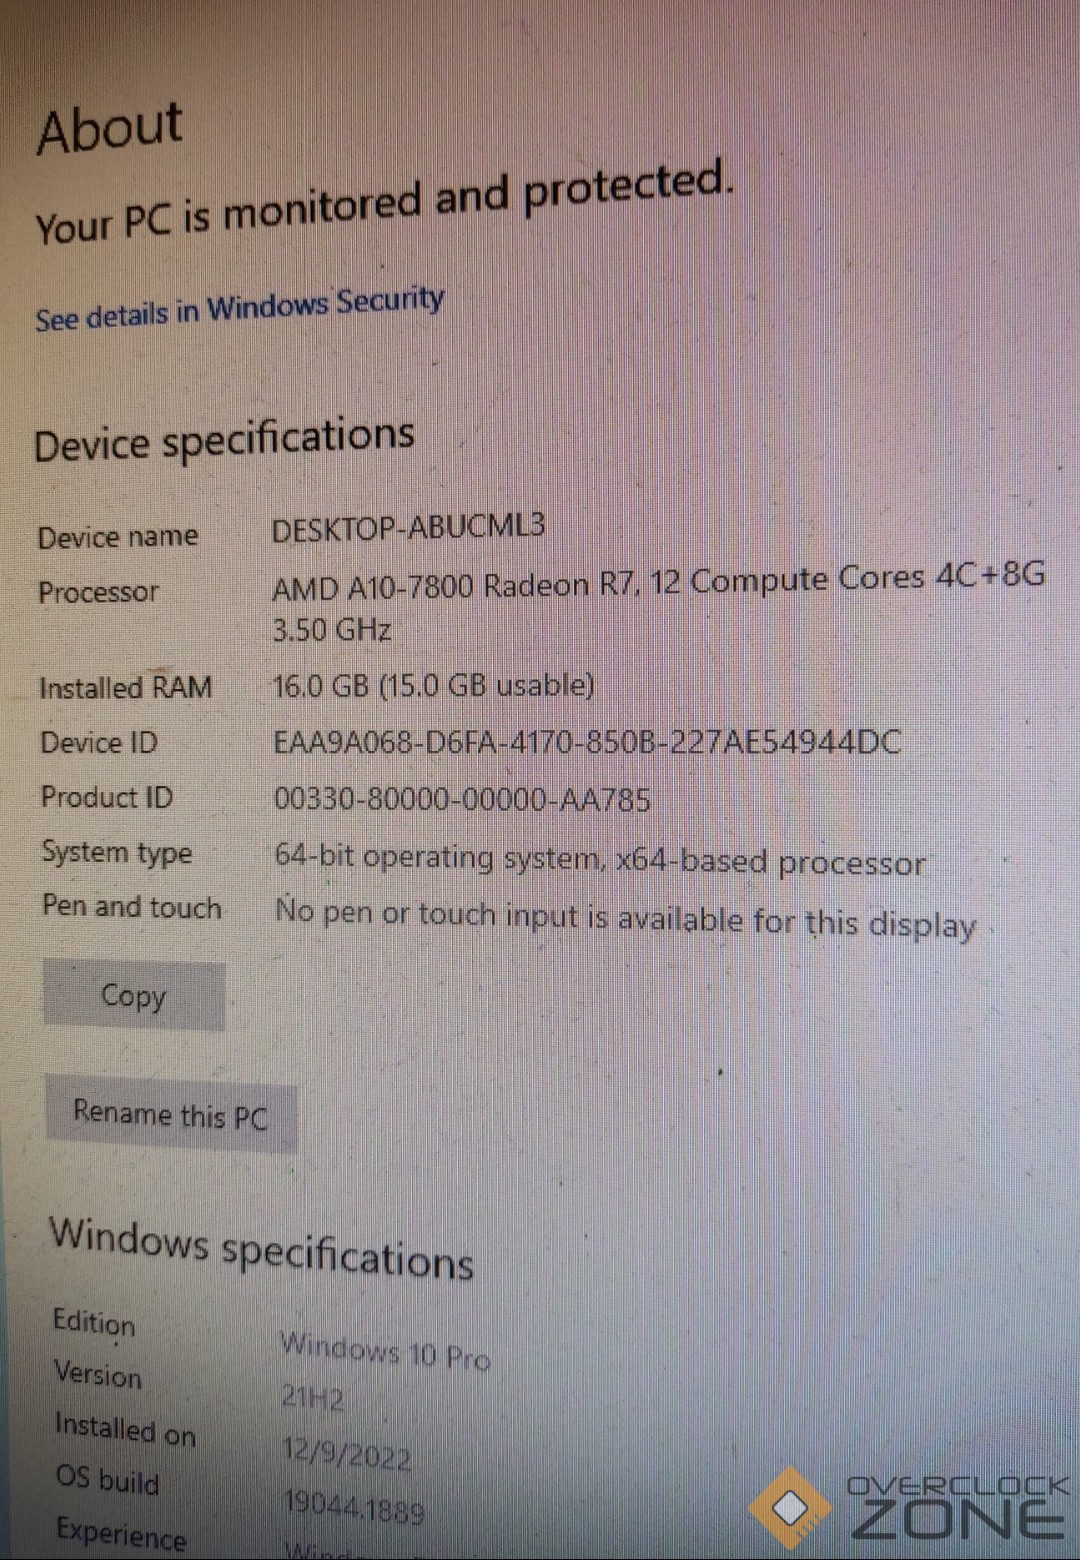Click the Overclock Zone watermark text
Screen dimensions: 1080x1560
coord(958,1508)
